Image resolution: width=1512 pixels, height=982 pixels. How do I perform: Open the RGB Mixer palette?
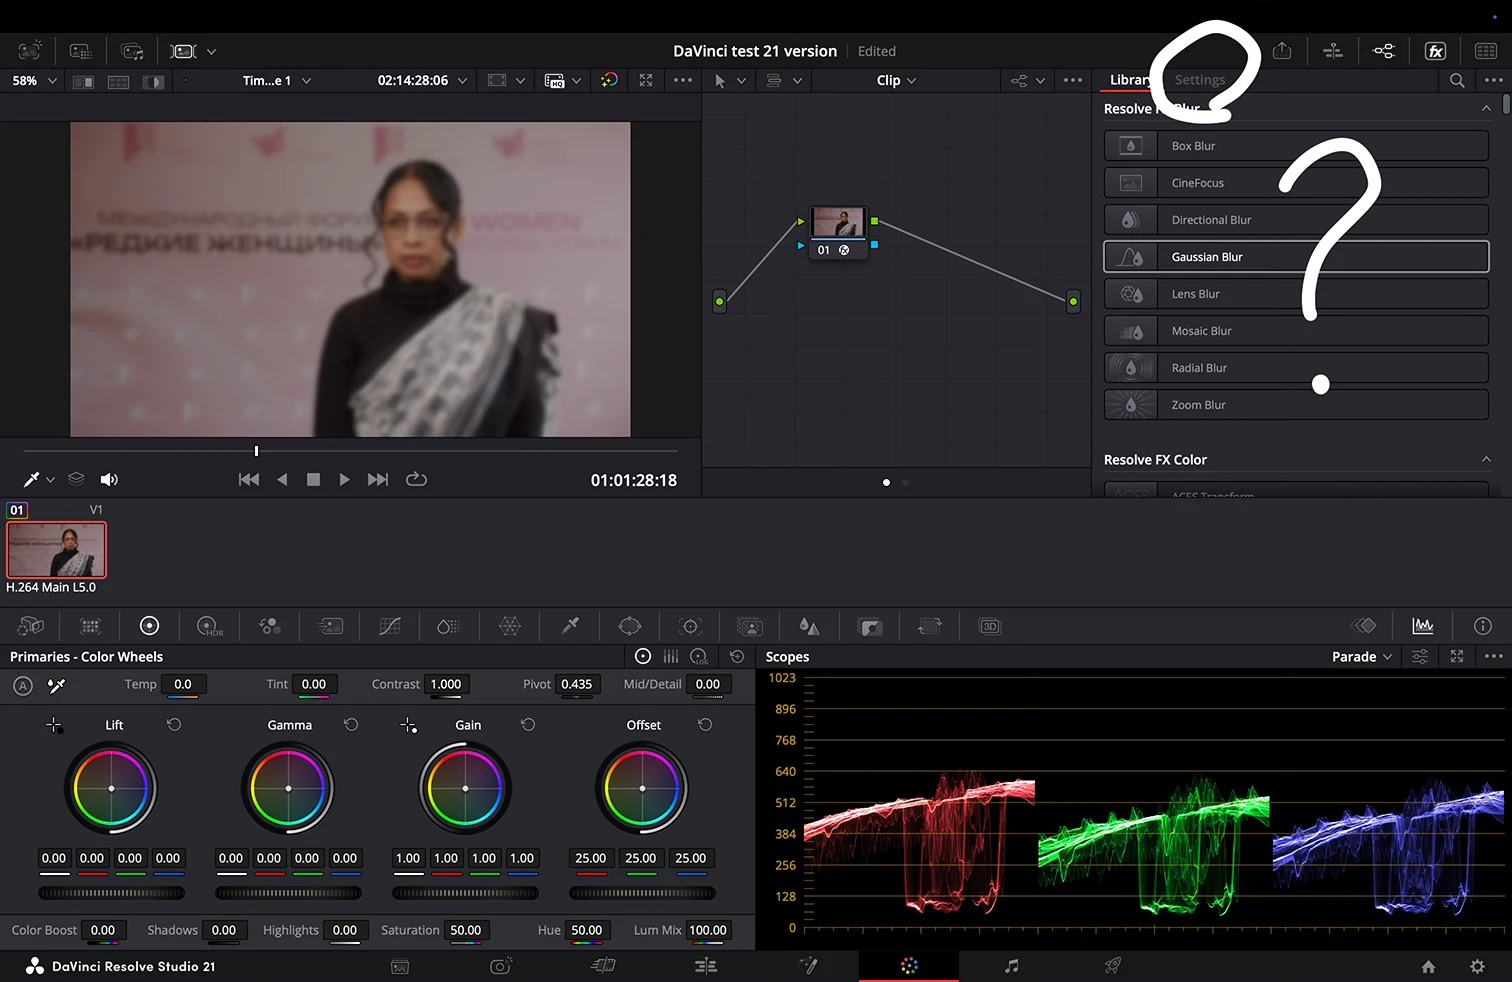coord(270,626)
